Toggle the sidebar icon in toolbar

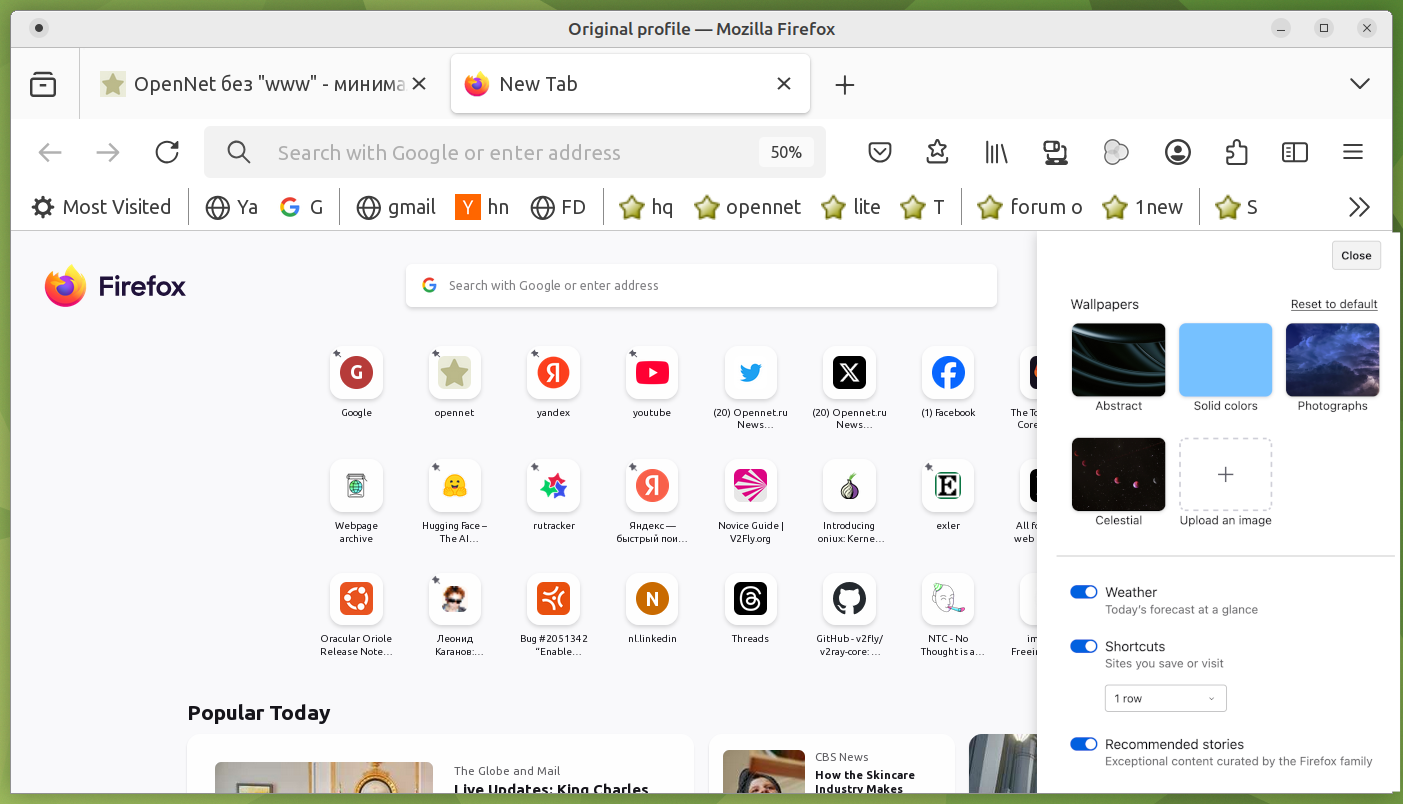coord(1295,152)
